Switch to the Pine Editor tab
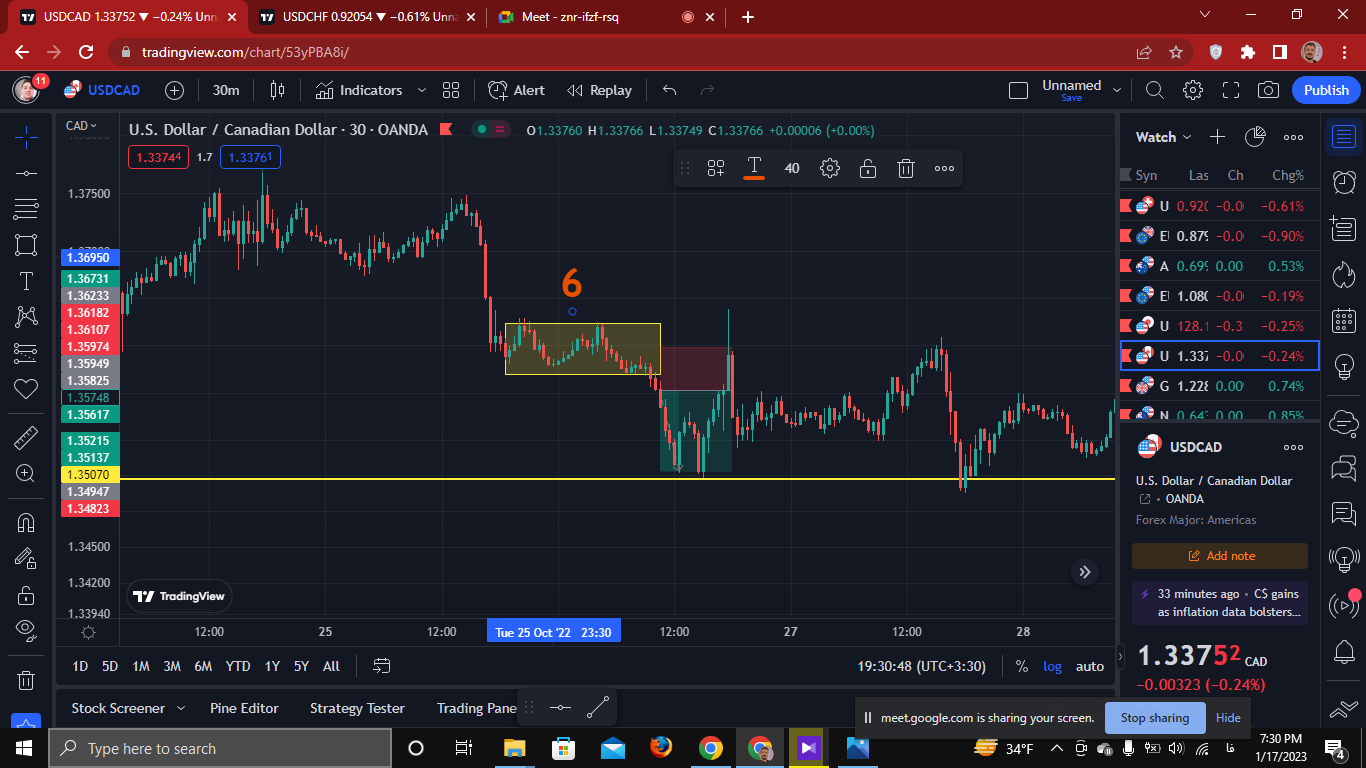1366x768 pixels. click(244, 708)
